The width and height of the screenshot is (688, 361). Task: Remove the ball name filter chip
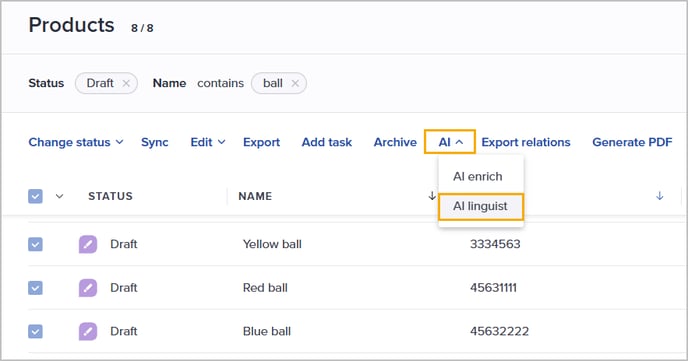[x=295, y=83]
